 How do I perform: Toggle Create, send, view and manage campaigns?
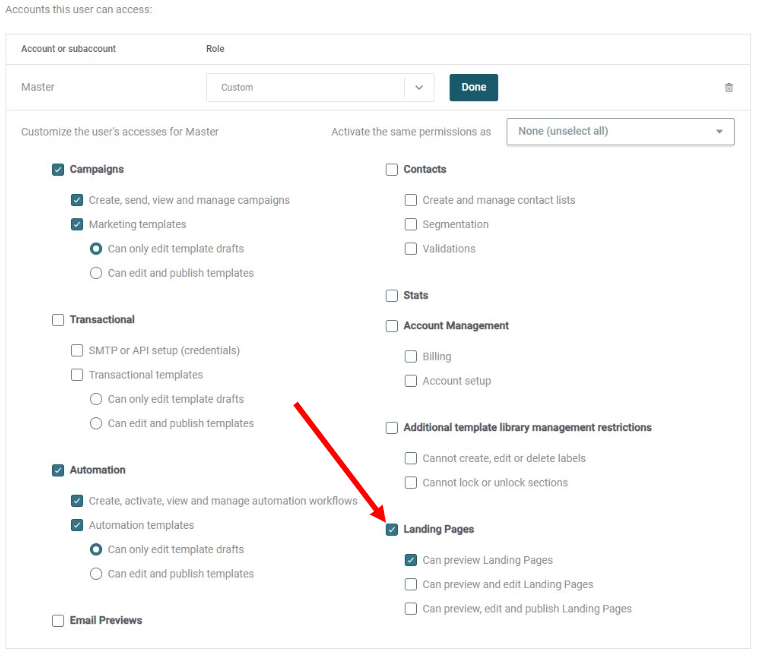click(77, 200)
